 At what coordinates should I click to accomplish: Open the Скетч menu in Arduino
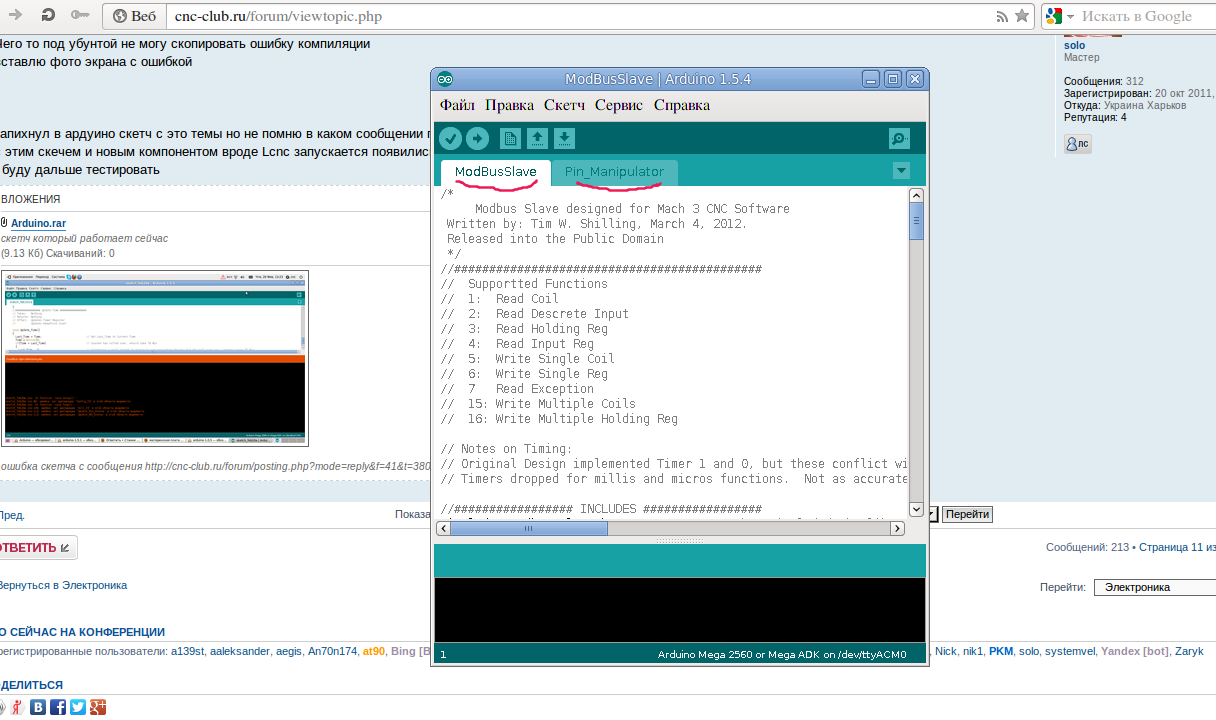565,105
